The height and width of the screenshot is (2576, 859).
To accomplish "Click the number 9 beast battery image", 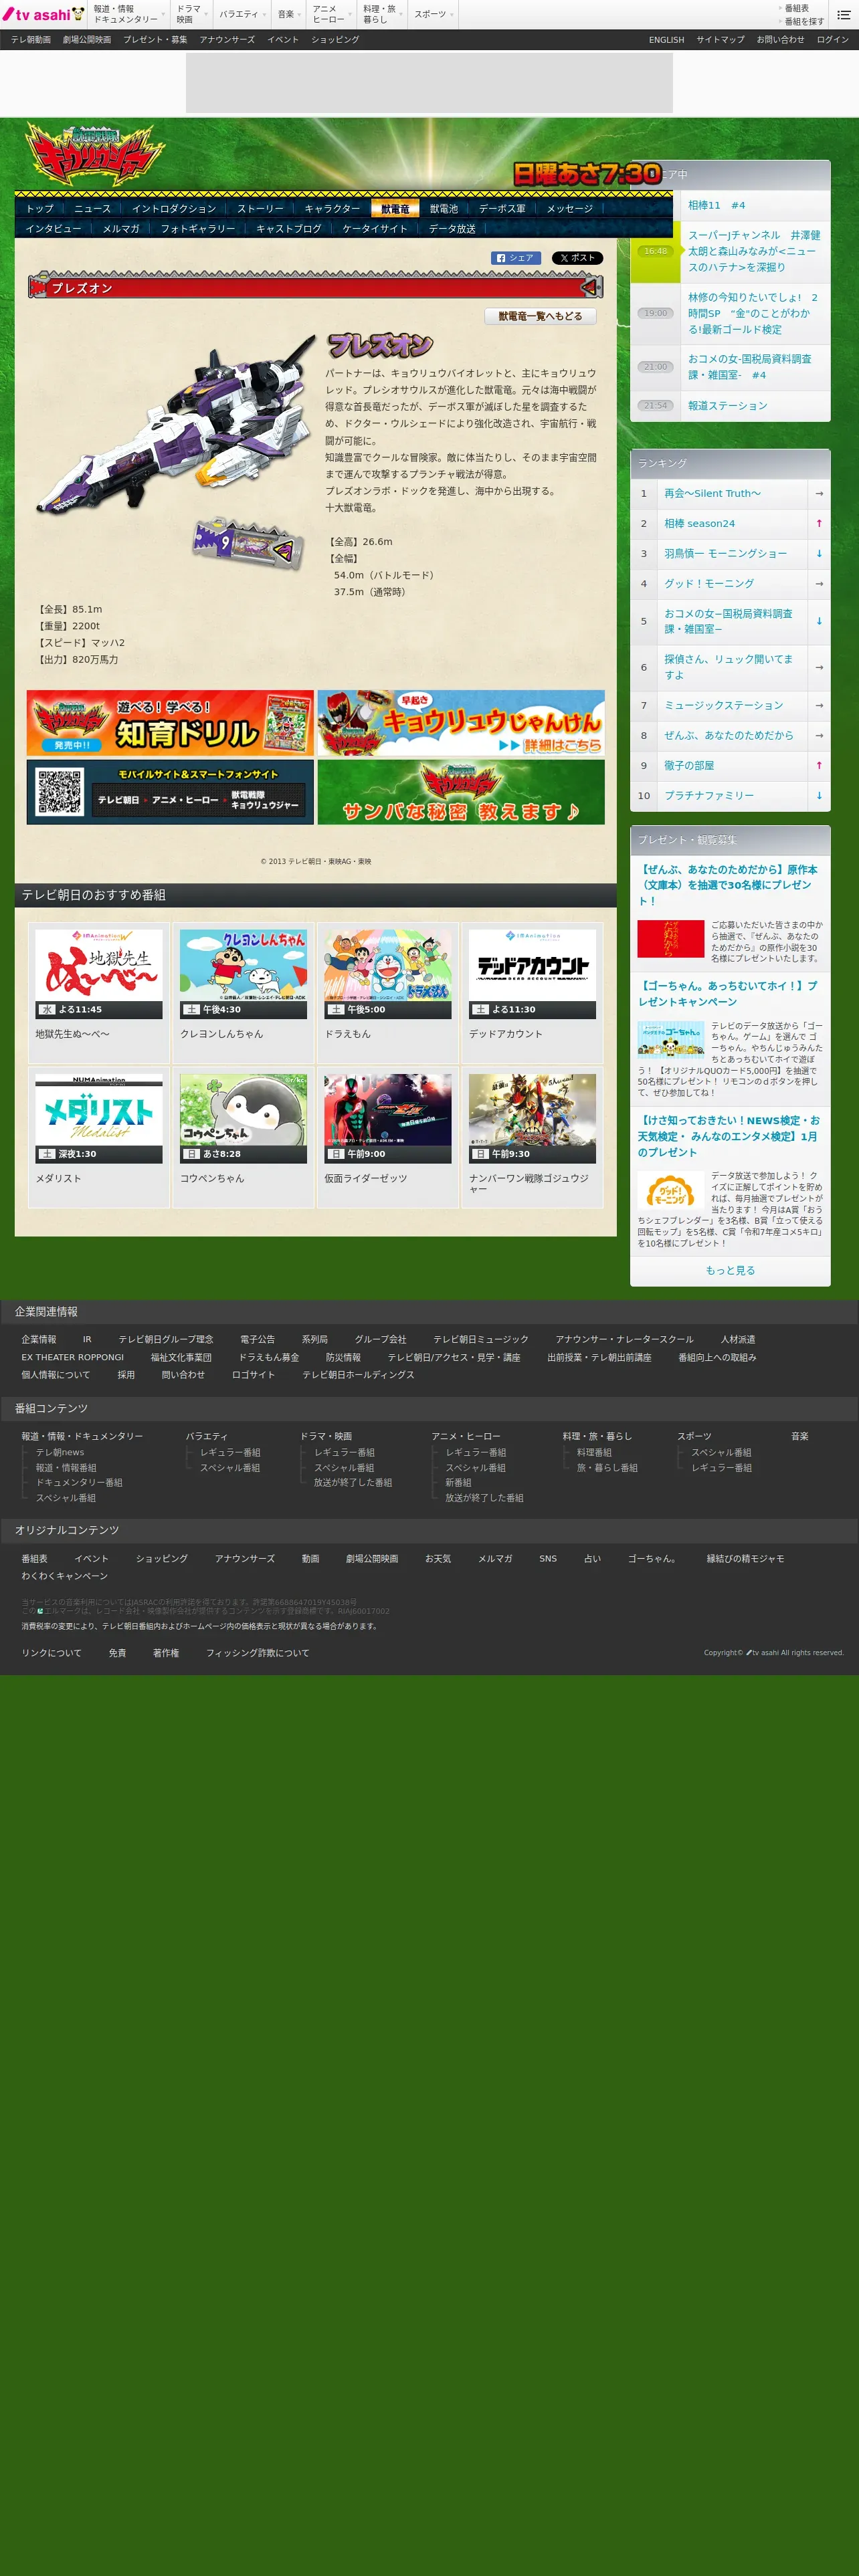I will (x=249, y=543).
